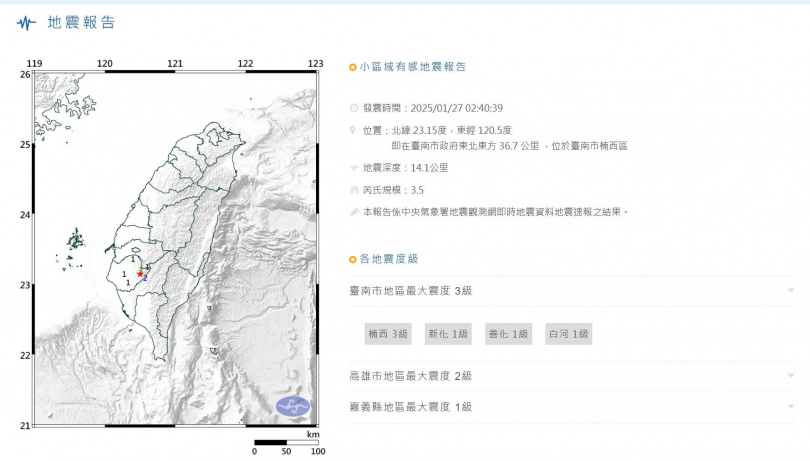Click the Taiwan earthquake map image

pyautogui.click(x=175, y=249)
